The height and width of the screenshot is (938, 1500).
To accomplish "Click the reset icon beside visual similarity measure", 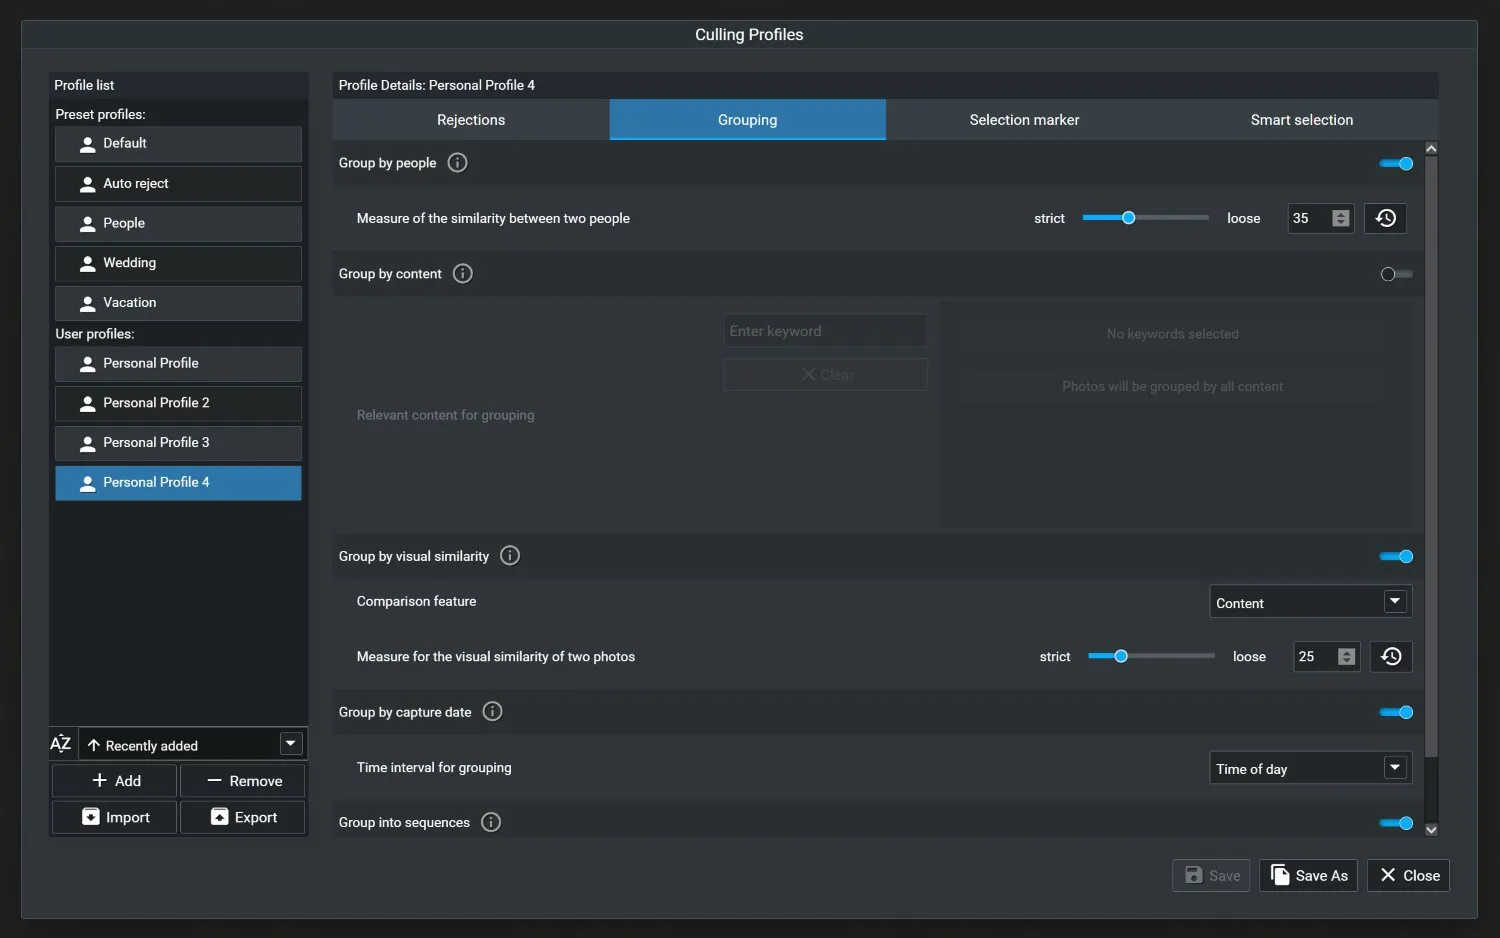I will pos(1391,656).
